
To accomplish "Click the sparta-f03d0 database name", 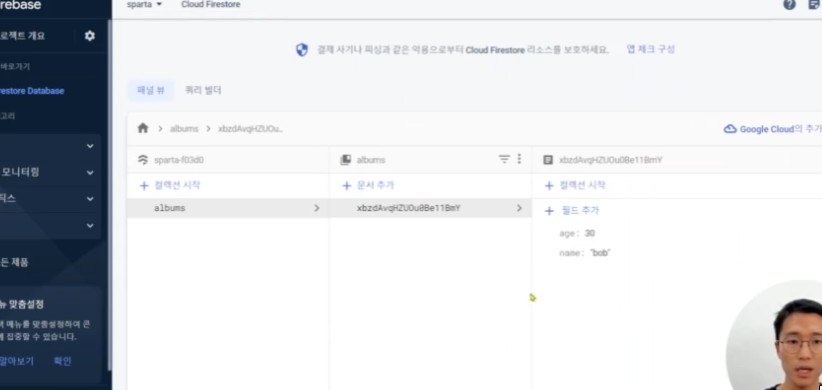I will click(179, 160).
